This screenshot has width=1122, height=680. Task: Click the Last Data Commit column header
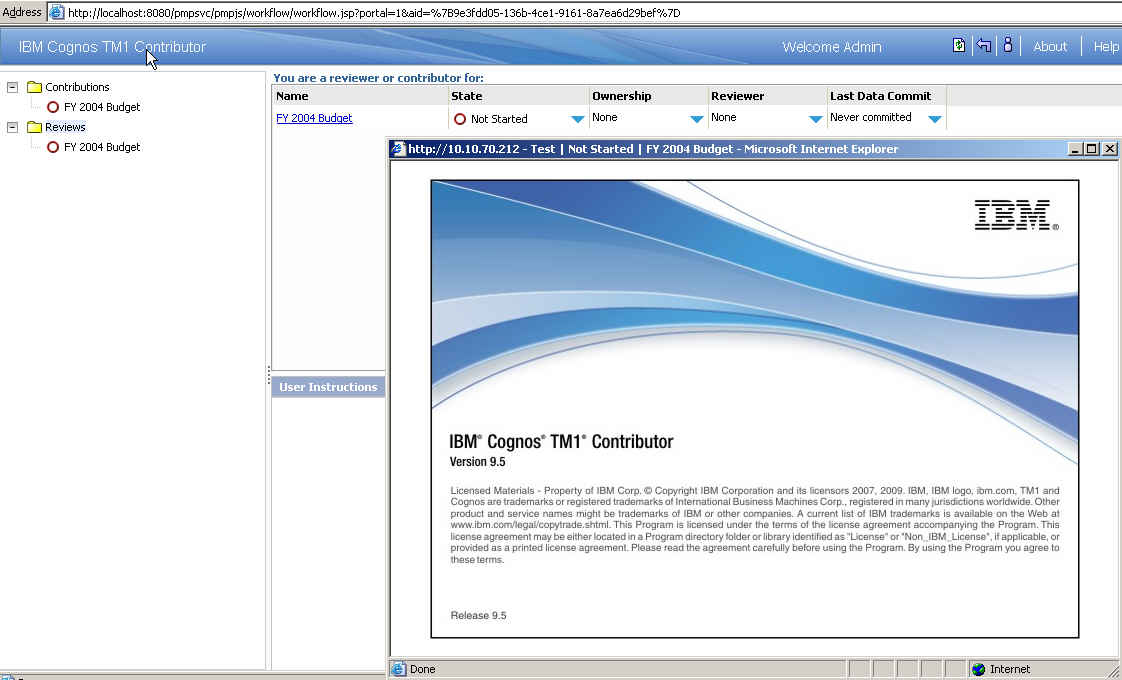[887, 96]
